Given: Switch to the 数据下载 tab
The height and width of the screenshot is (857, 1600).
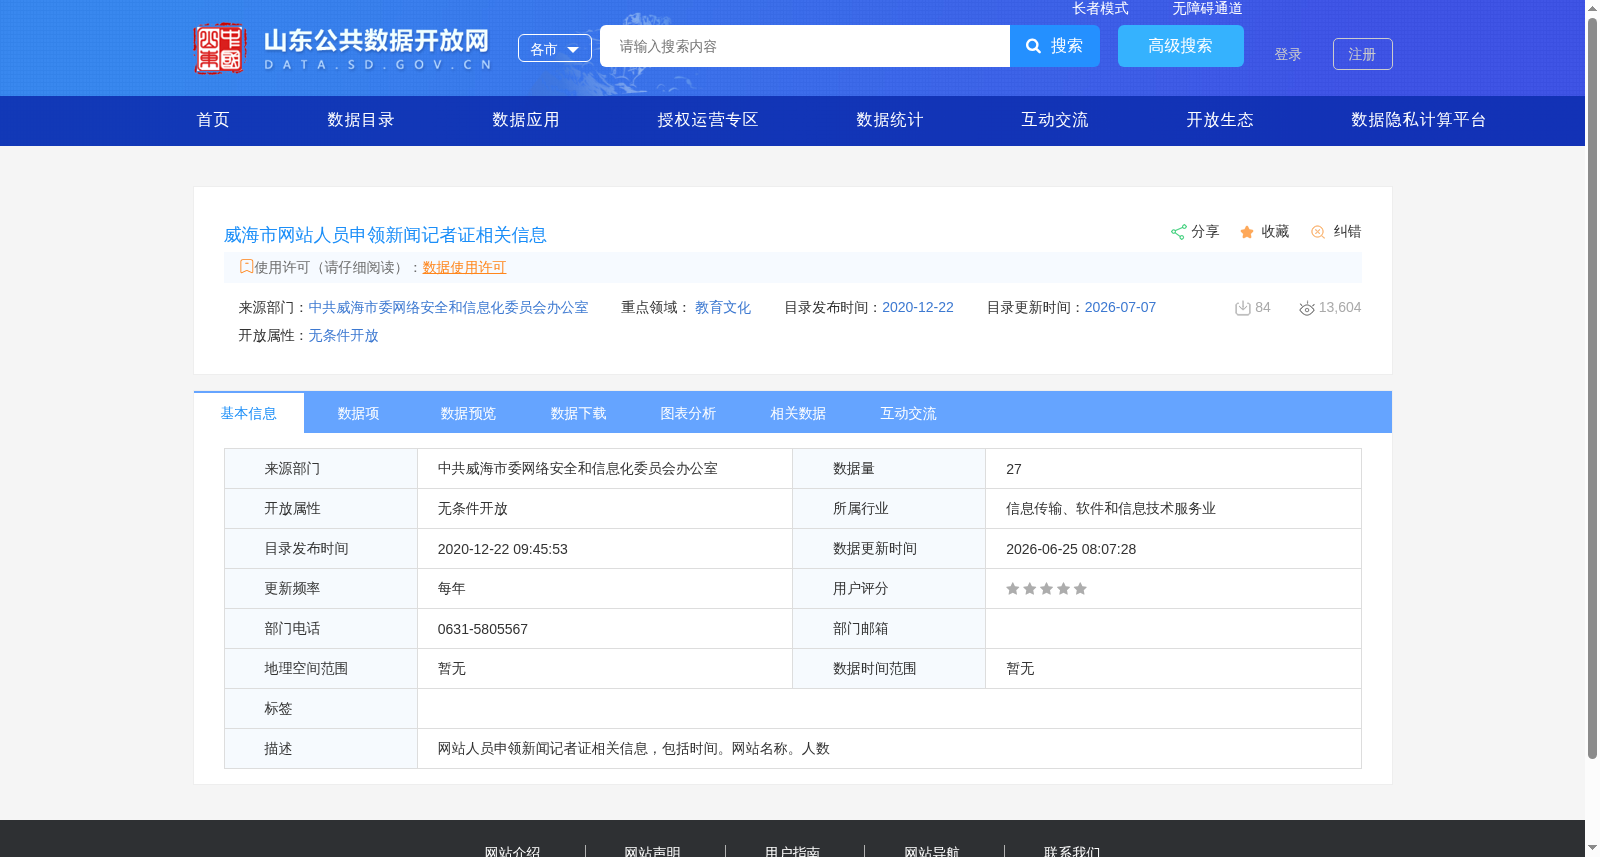Looking at the screenshot, I should (x=579, y=413).
